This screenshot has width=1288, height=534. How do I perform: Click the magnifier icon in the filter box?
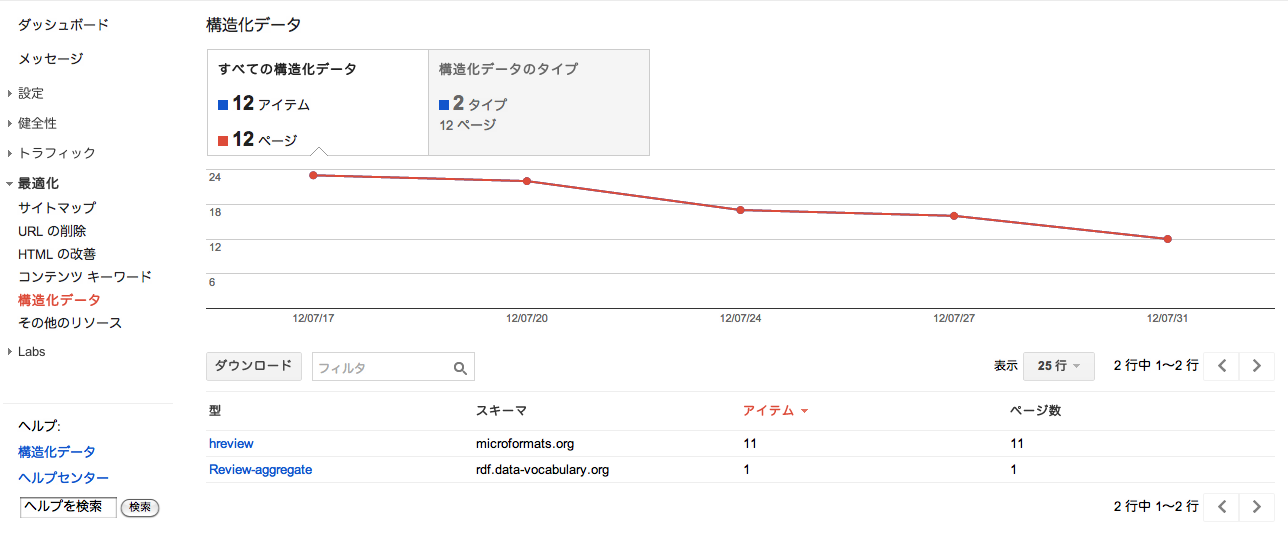[x=460, y=368]
